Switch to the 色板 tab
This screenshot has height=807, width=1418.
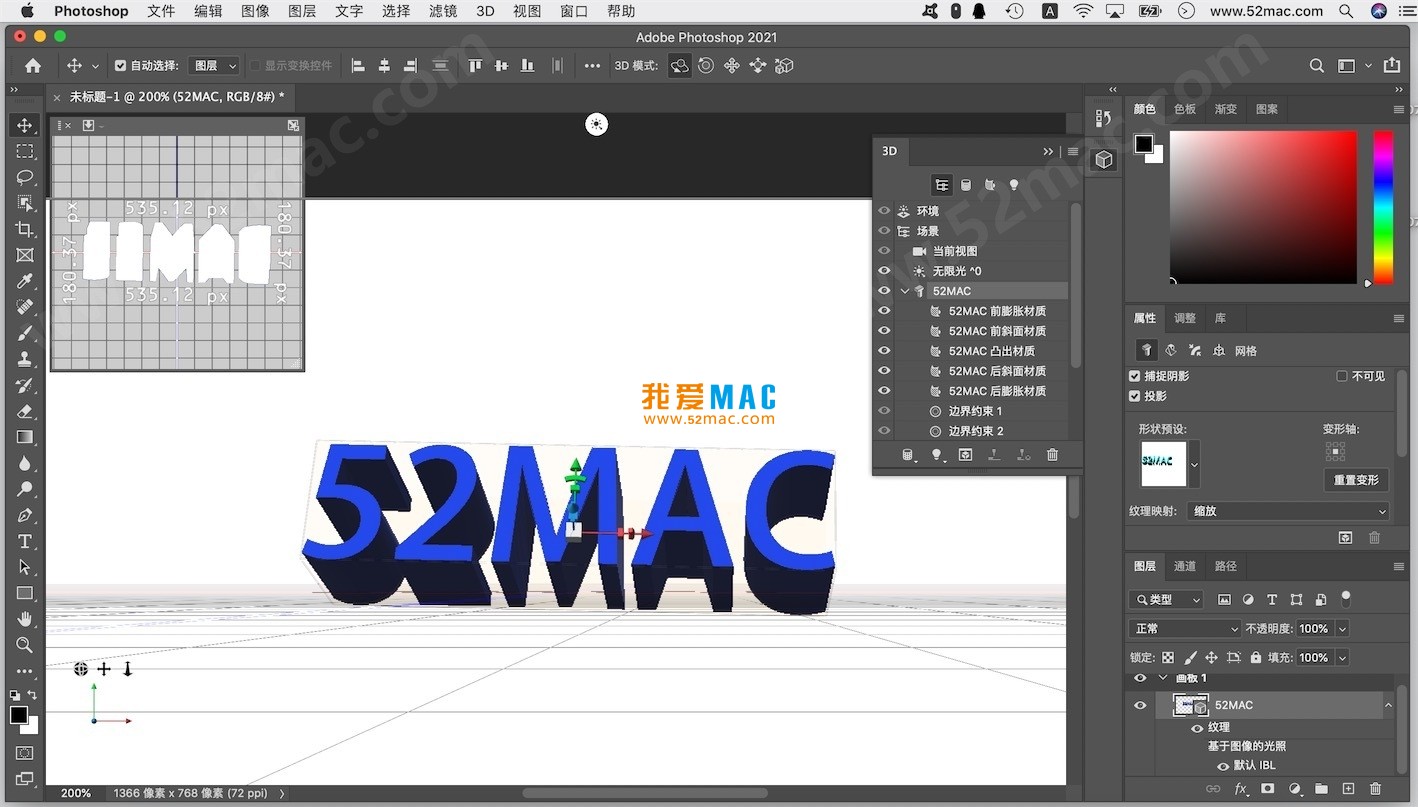[x=1185, y=109]
